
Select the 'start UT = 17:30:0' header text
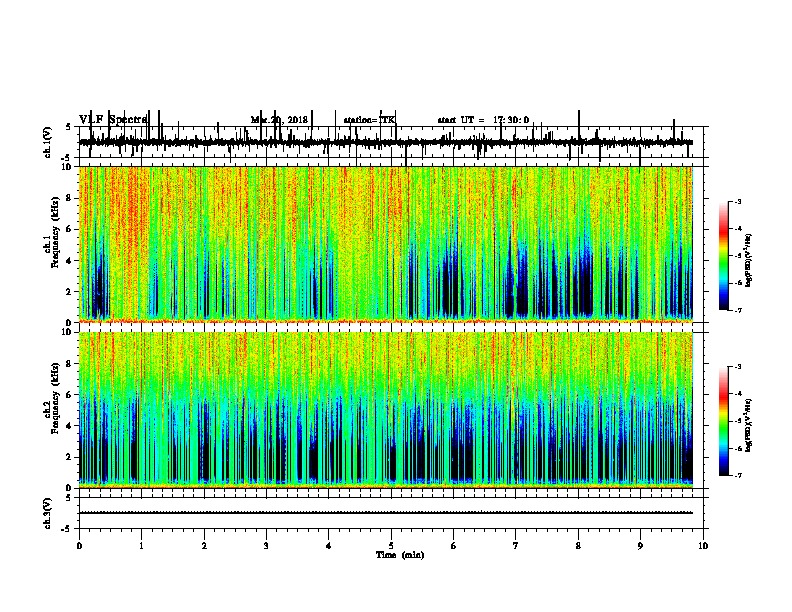point(483,120)
